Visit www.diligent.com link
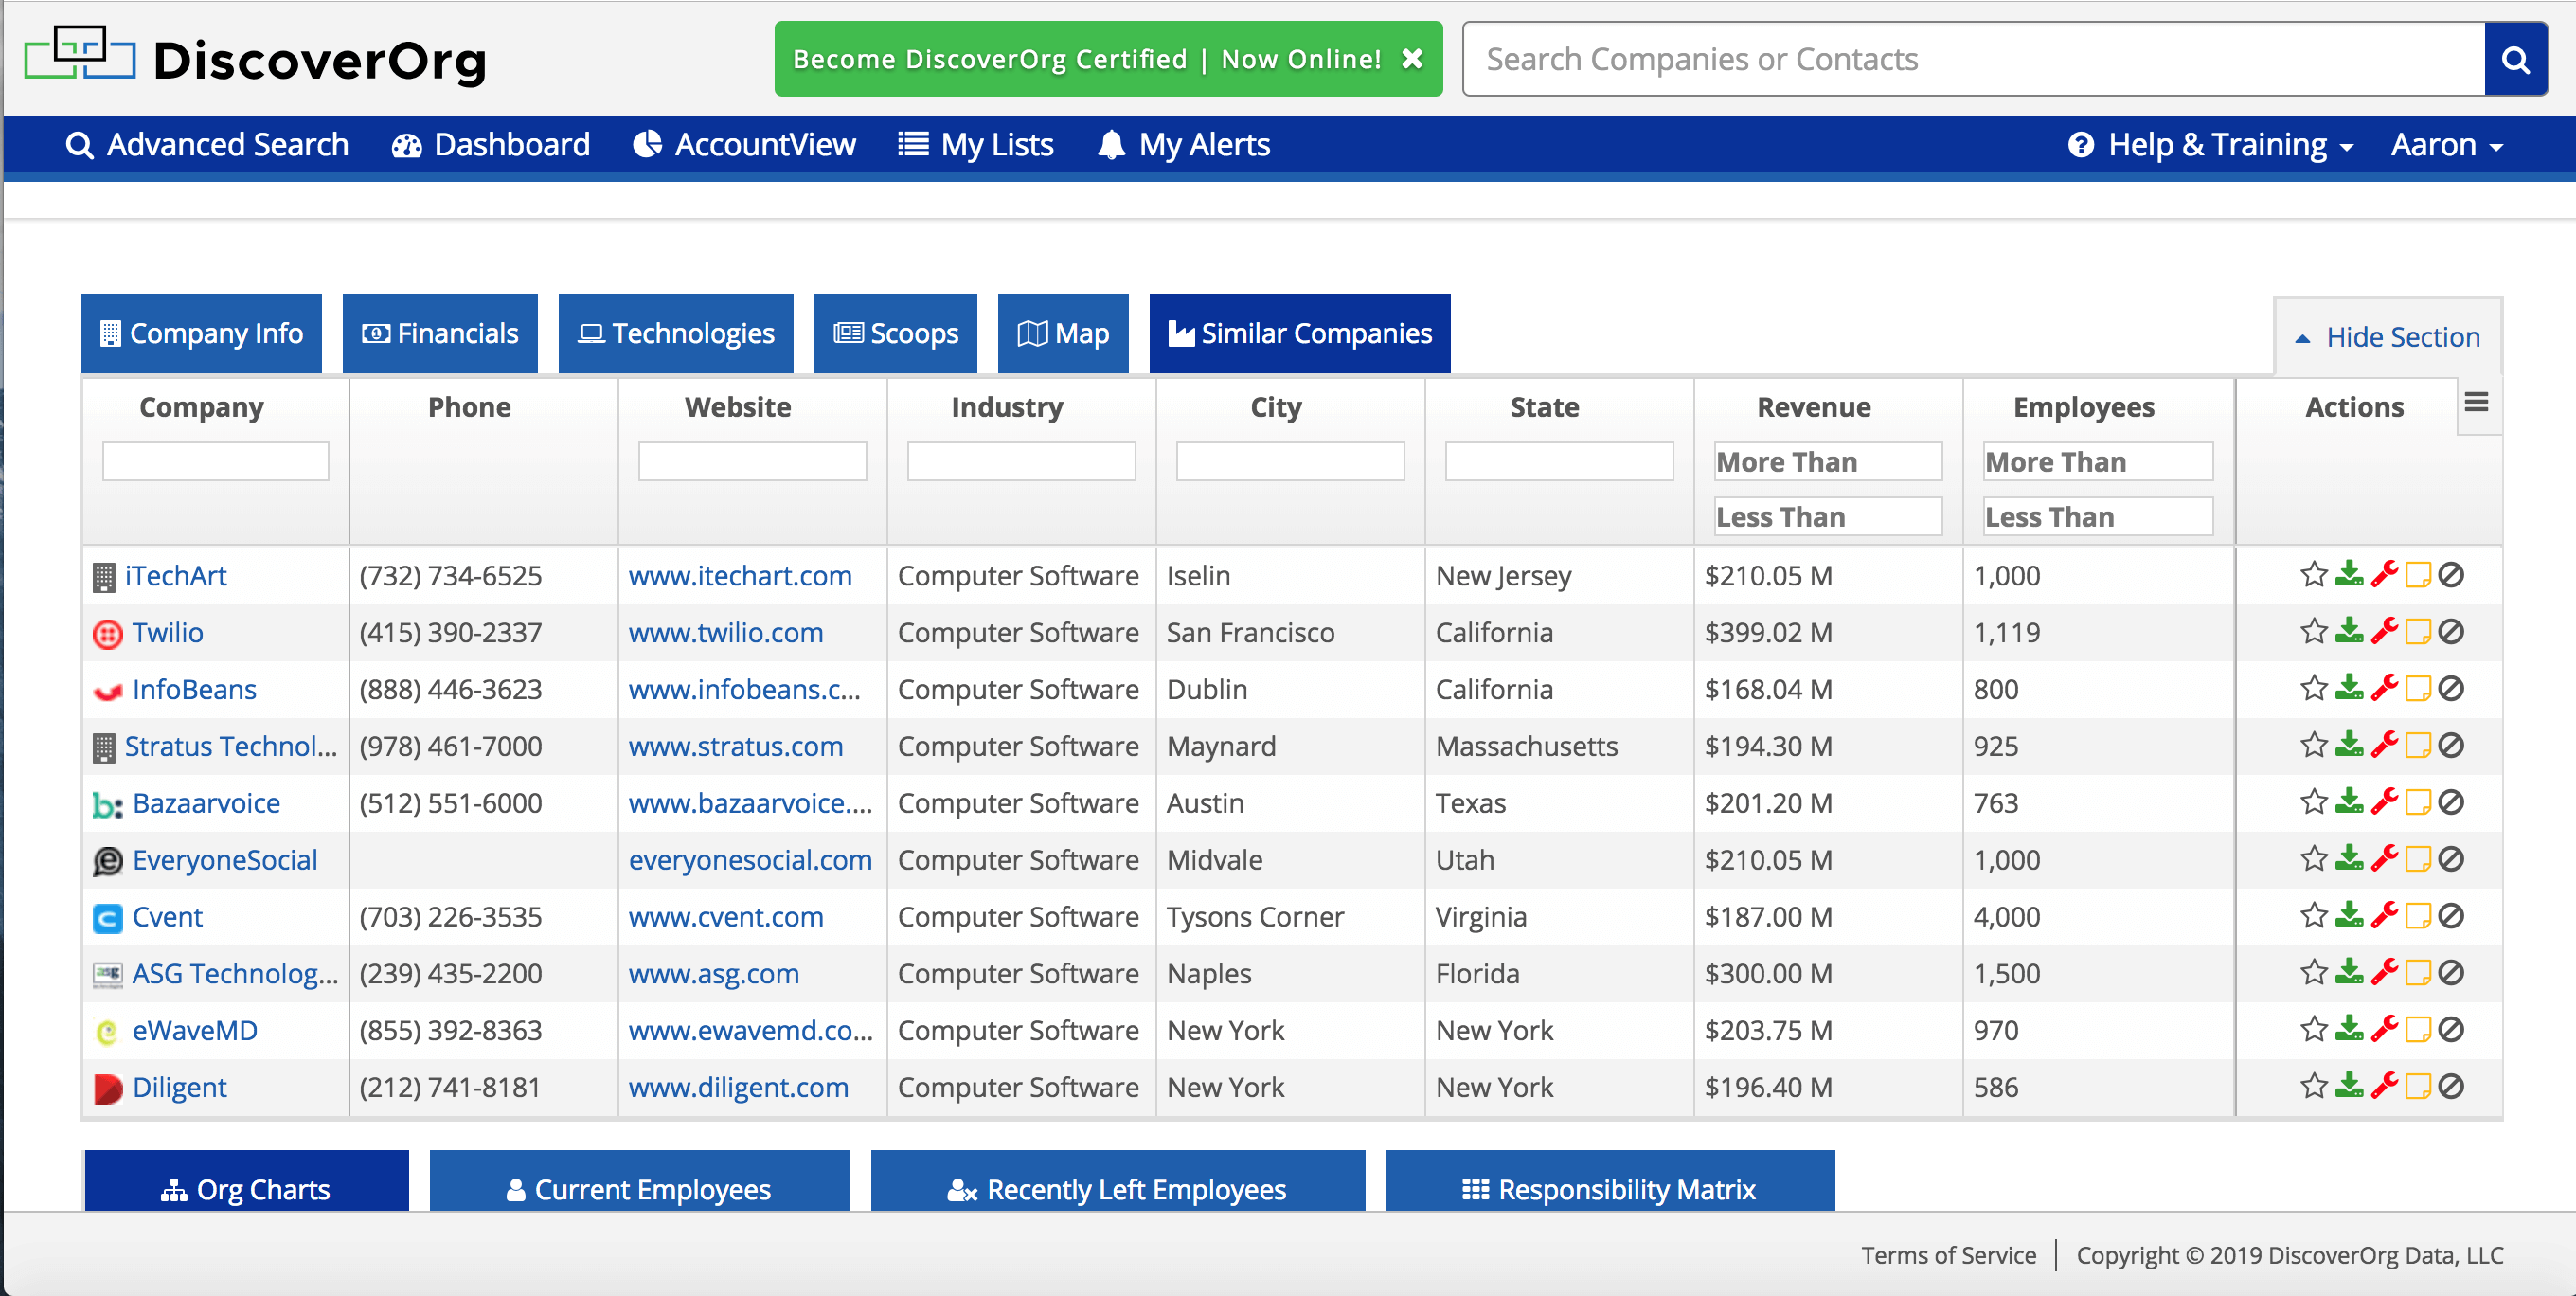 [x=739, y=1088]
